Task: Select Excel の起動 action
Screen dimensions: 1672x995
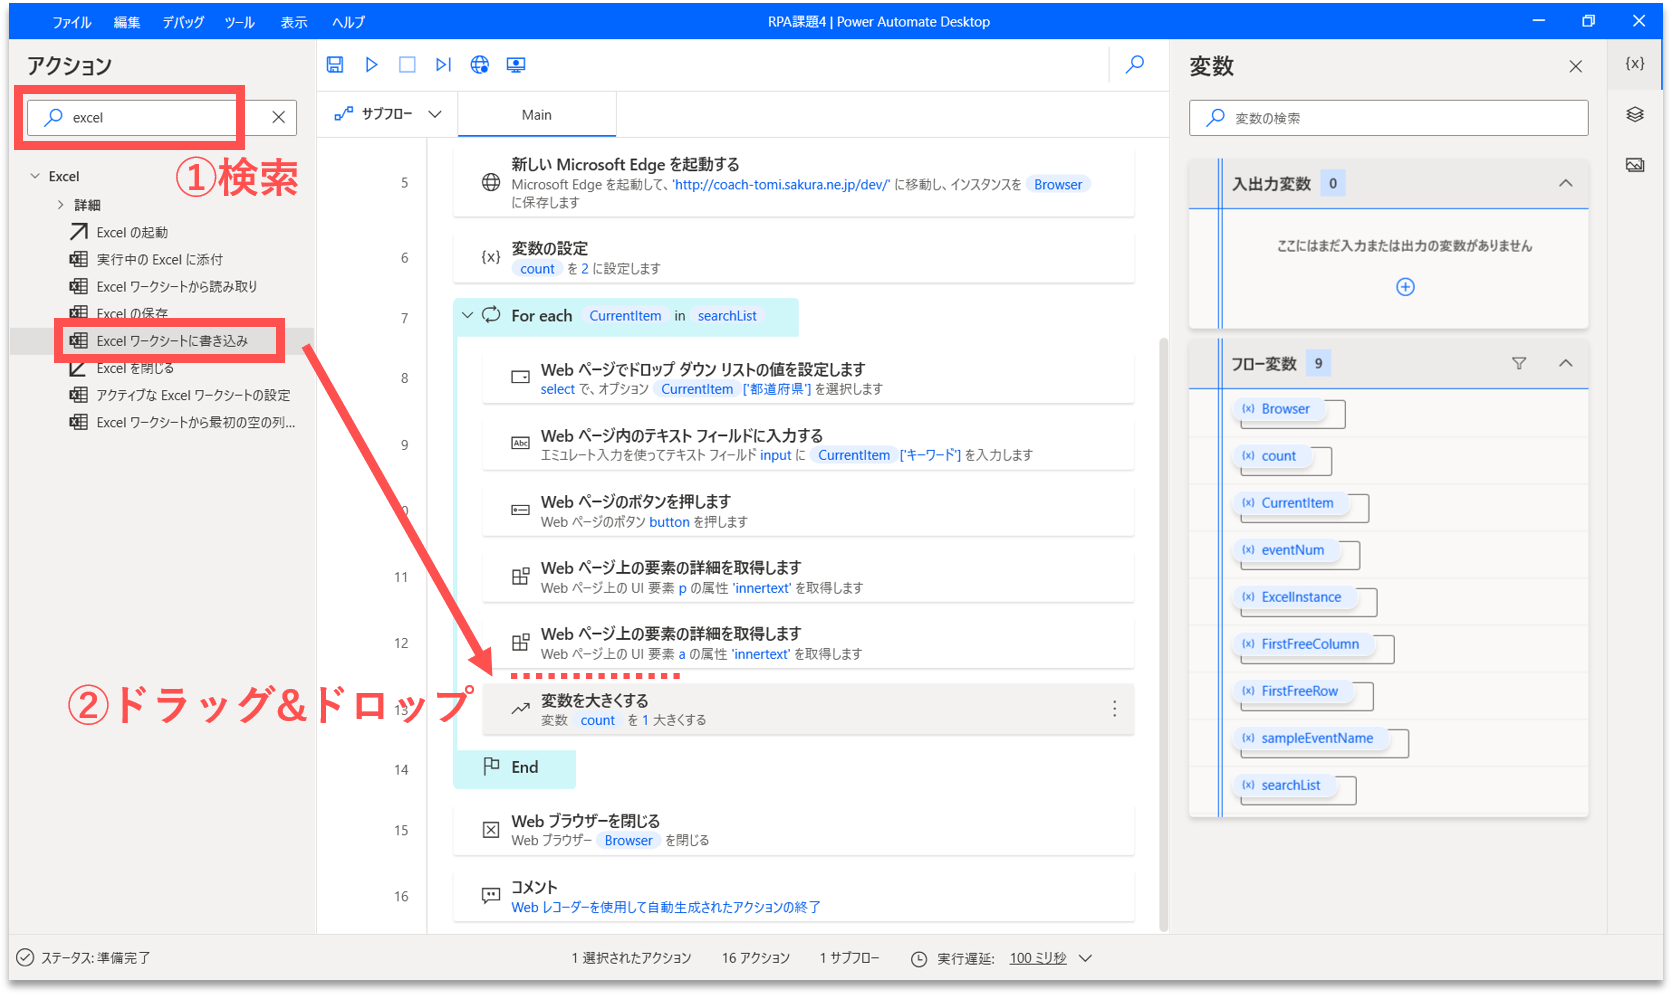Action: (x=132, y=232)
